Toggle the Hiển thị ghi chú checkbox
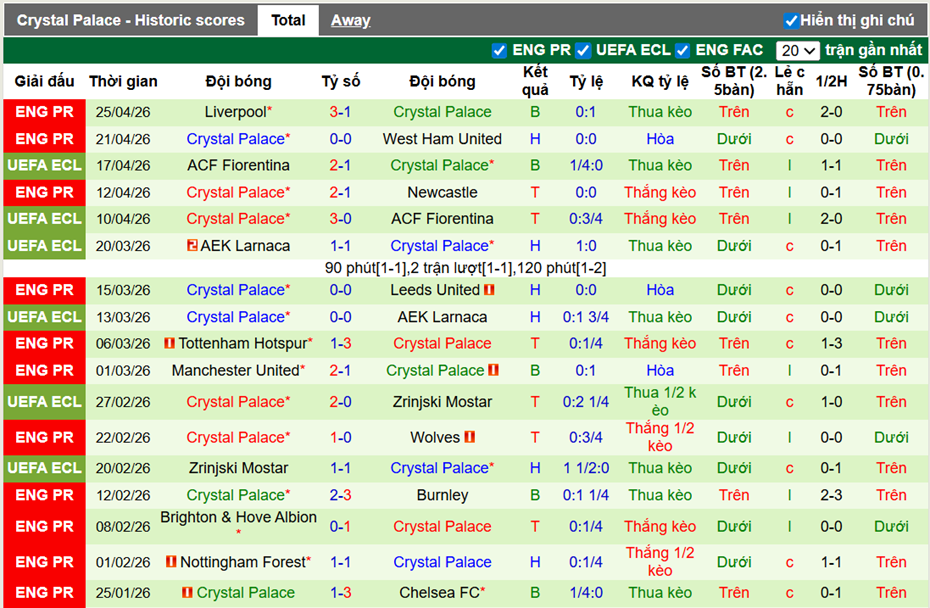Screen dimensions: 930x608 [x=791, y=20]
